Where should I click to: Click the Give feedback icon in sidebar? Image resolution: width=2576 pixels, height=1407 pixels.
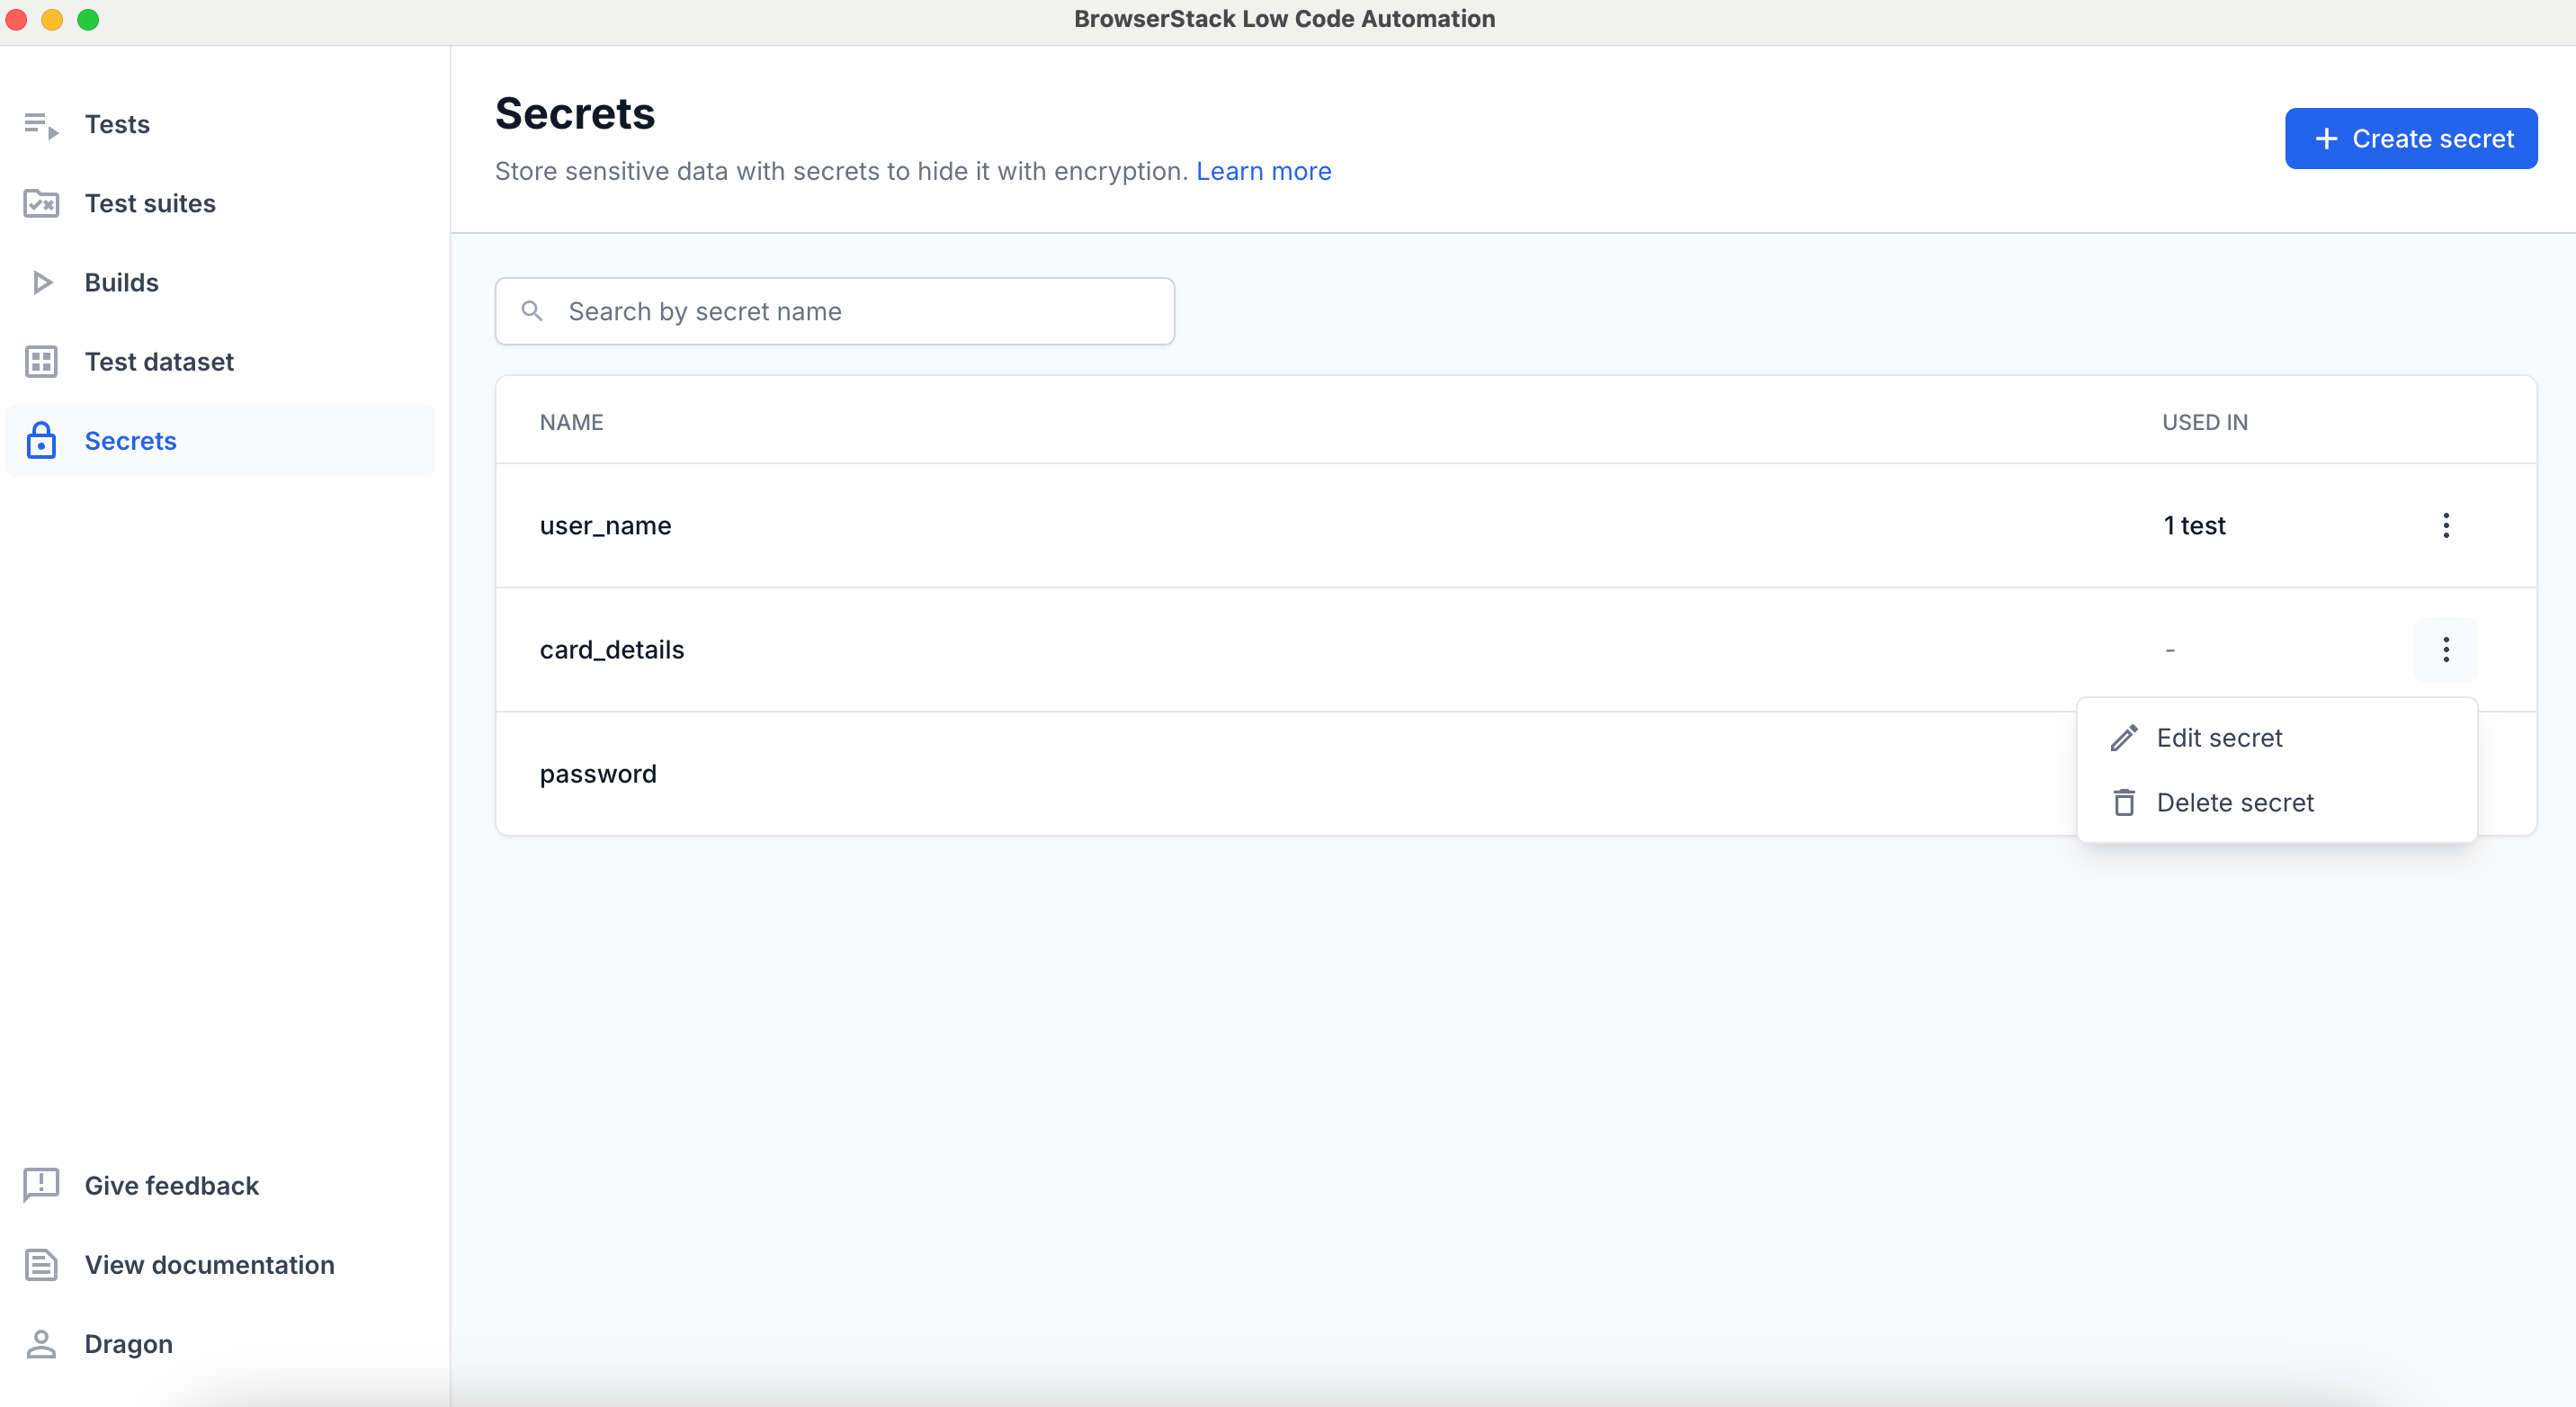41,1184
